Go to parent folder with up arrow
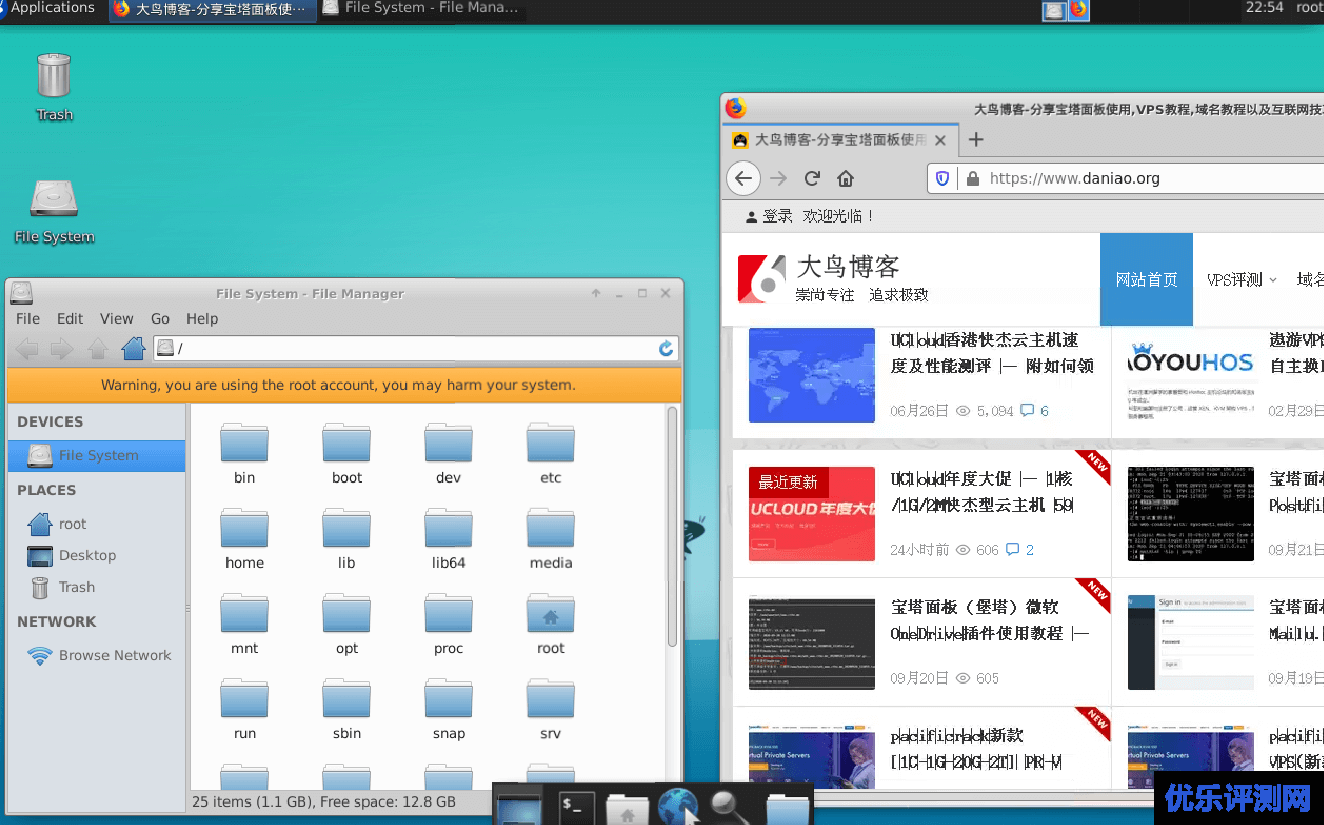The width and height of the screenshot is (1324, 825). point(98,349)
